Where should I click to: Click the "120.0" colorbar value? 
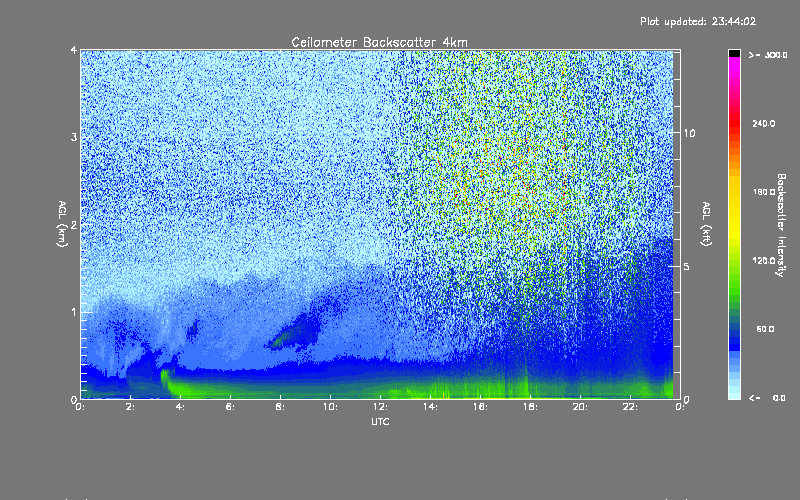click(x=764, y=260)
